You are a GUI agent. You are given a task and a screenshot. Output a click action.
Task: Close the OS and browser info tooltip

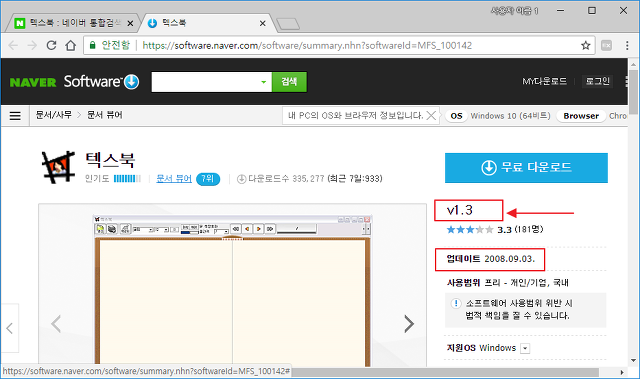pyautogui.click(x=431, y=115)
